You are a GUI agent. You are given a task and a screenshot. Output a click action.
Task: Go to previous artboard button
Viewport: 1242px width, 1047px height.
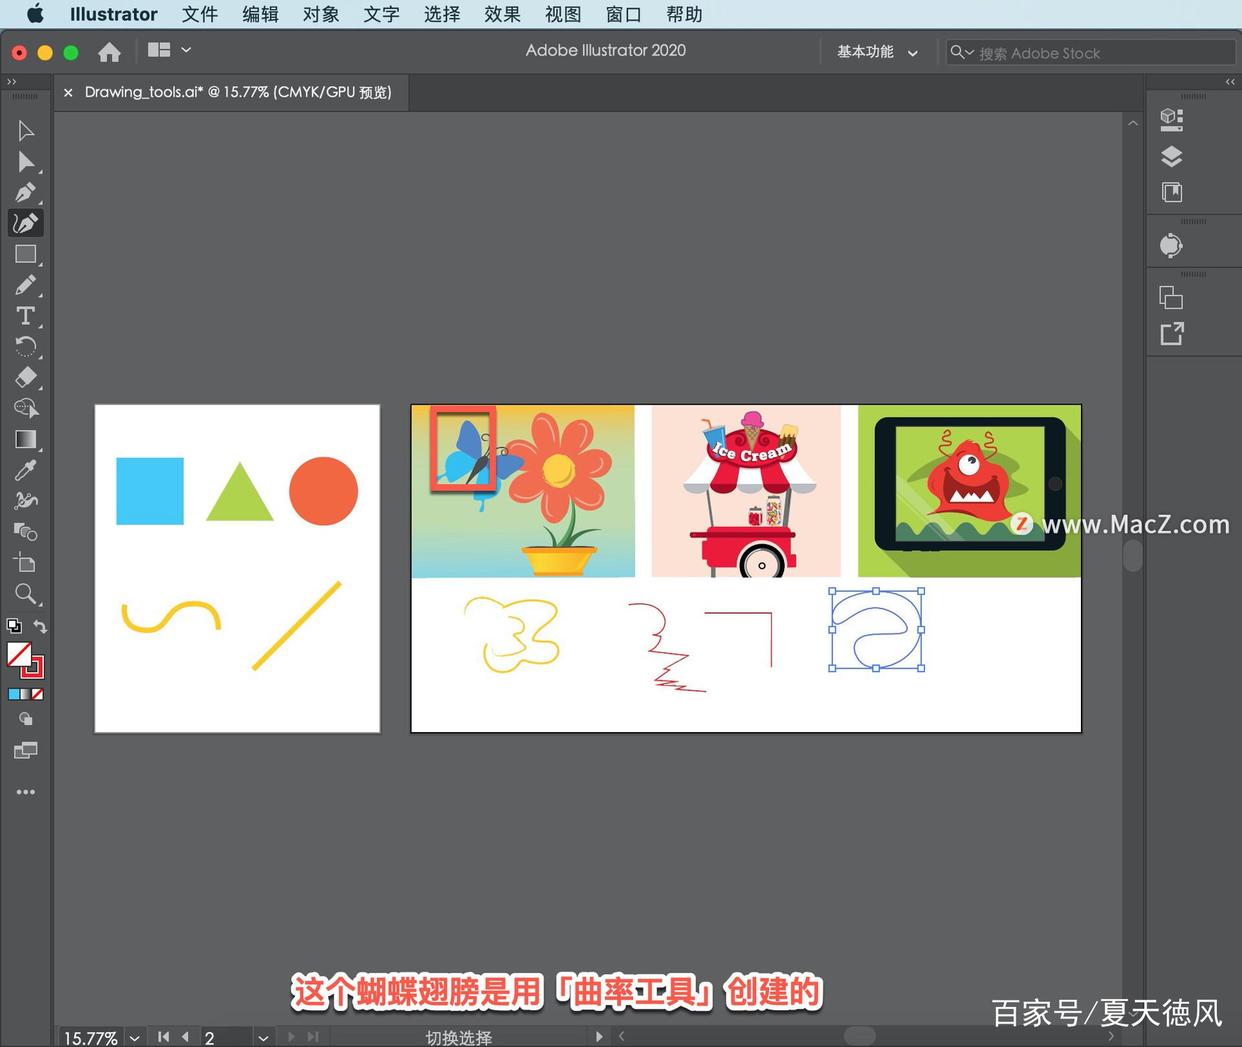click(x=185, y=1037)
